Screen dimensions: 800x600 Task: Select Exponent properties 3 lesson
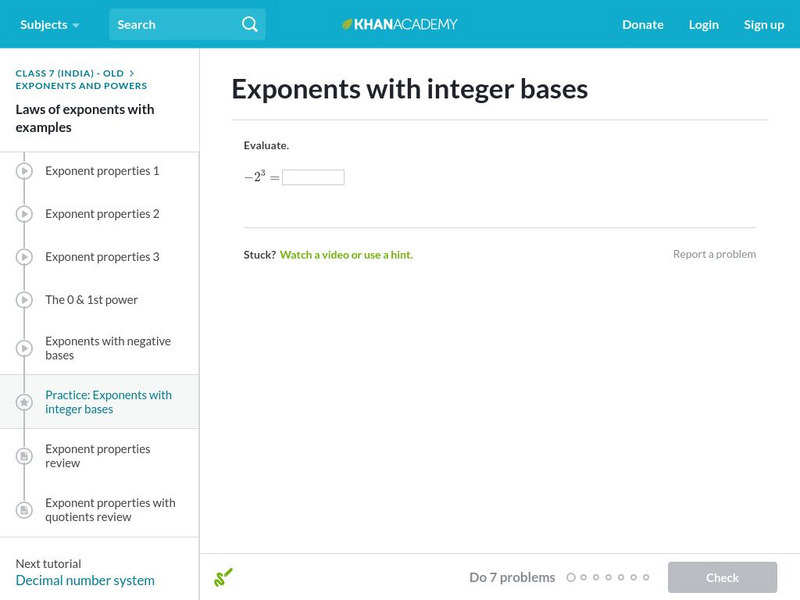(x=102, y=257)
